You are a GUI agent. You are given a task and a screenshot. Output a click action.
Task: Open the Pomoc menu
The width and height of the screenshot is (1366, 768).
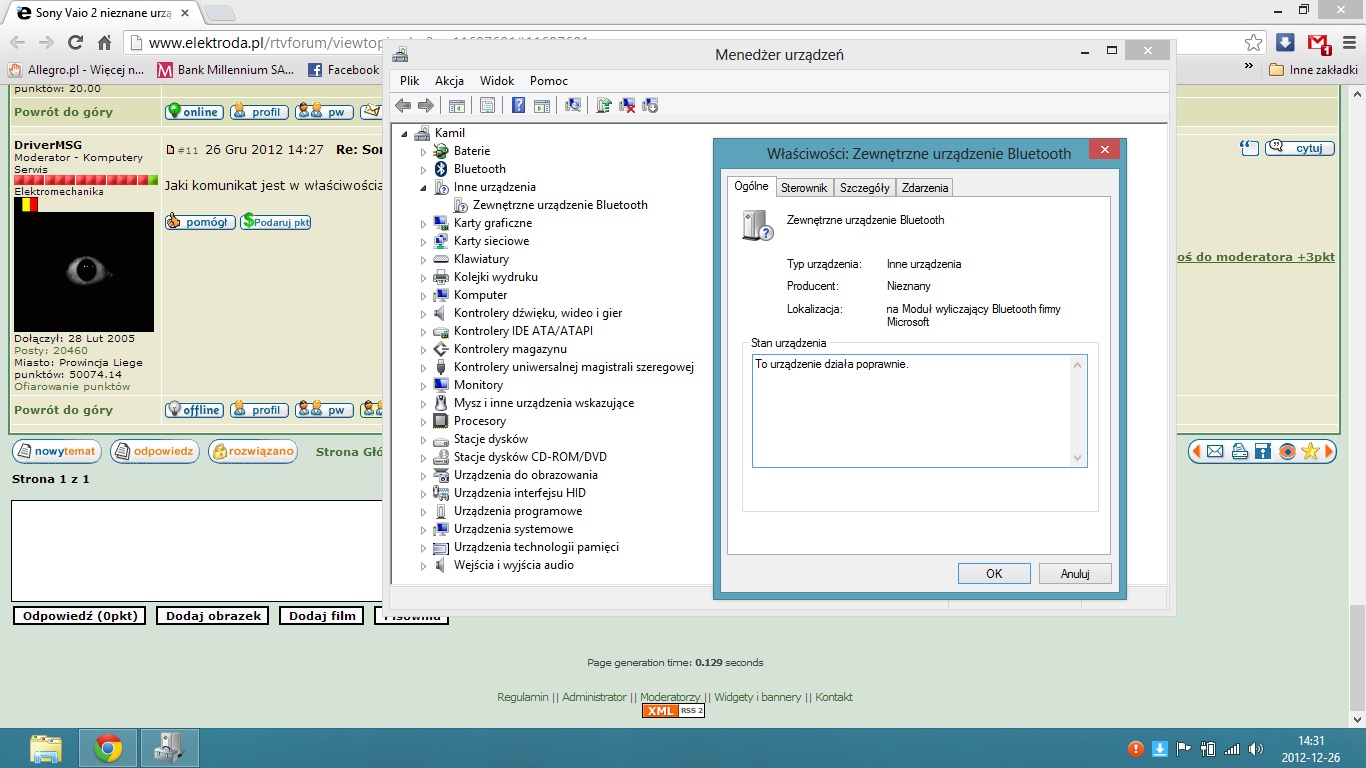[x=549, y=81]
